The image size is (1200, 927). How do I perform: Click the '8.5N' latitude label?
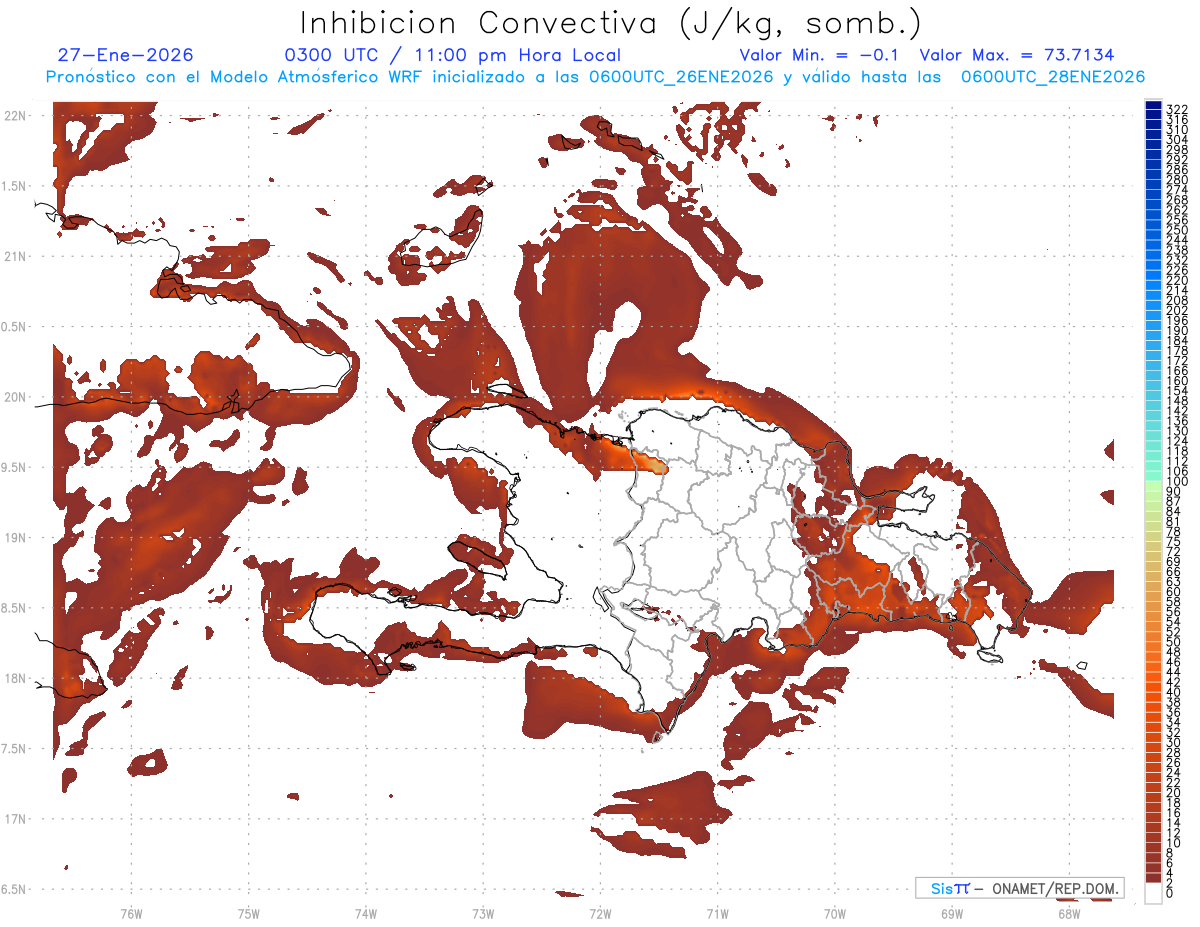[x=15, y=608]
